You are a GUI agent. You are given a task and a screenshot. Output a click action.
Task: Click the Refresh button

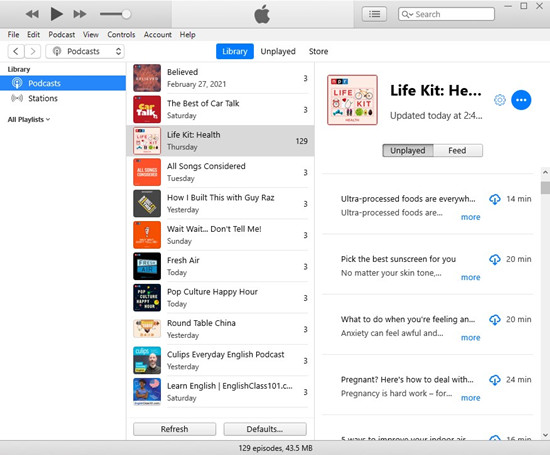click(x=174, y=429)
